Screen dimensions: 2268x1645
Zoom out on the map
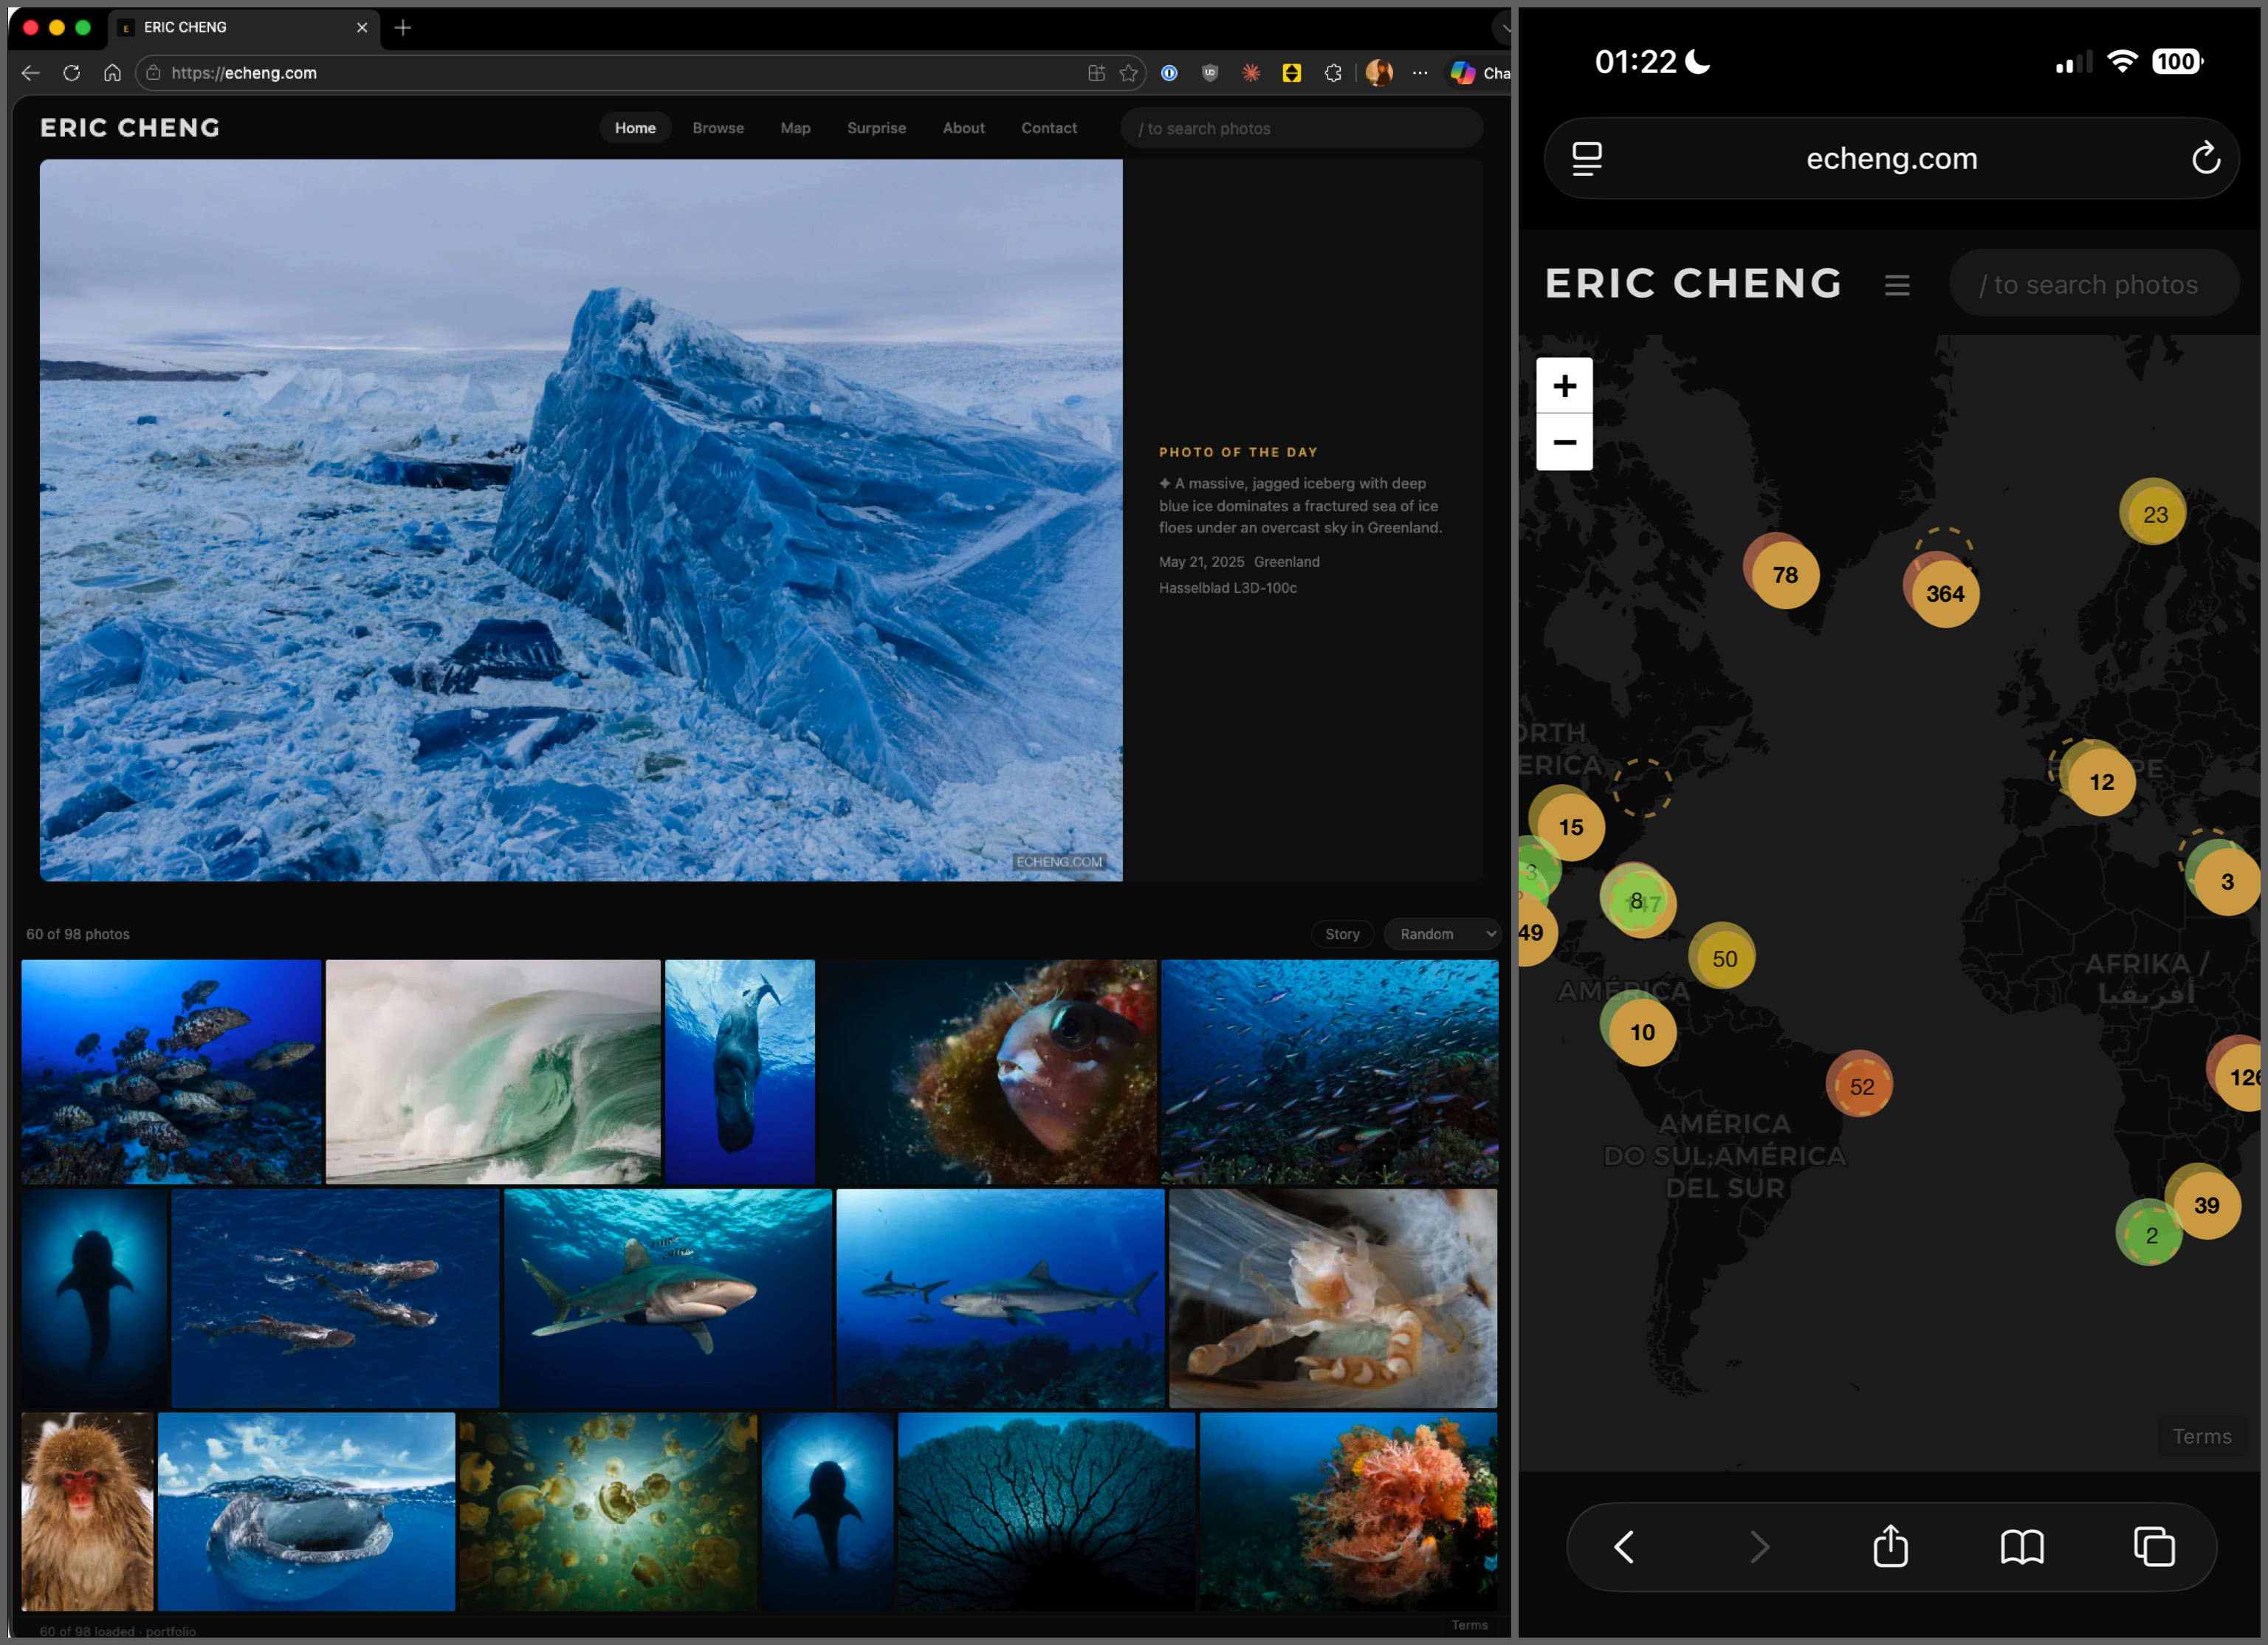[1564, 442]
